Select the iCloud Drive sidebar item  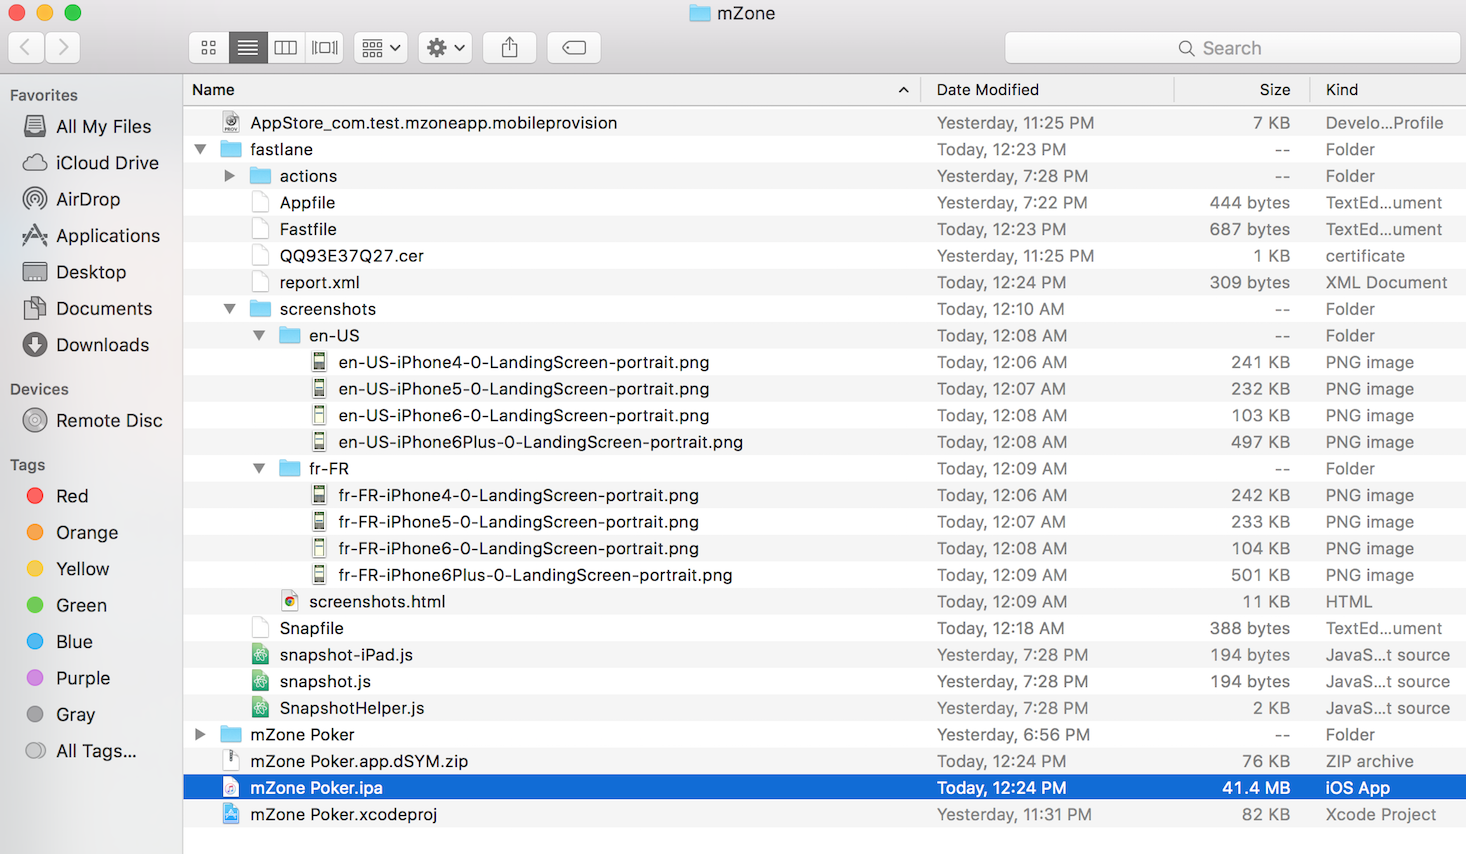coord(107,163)
